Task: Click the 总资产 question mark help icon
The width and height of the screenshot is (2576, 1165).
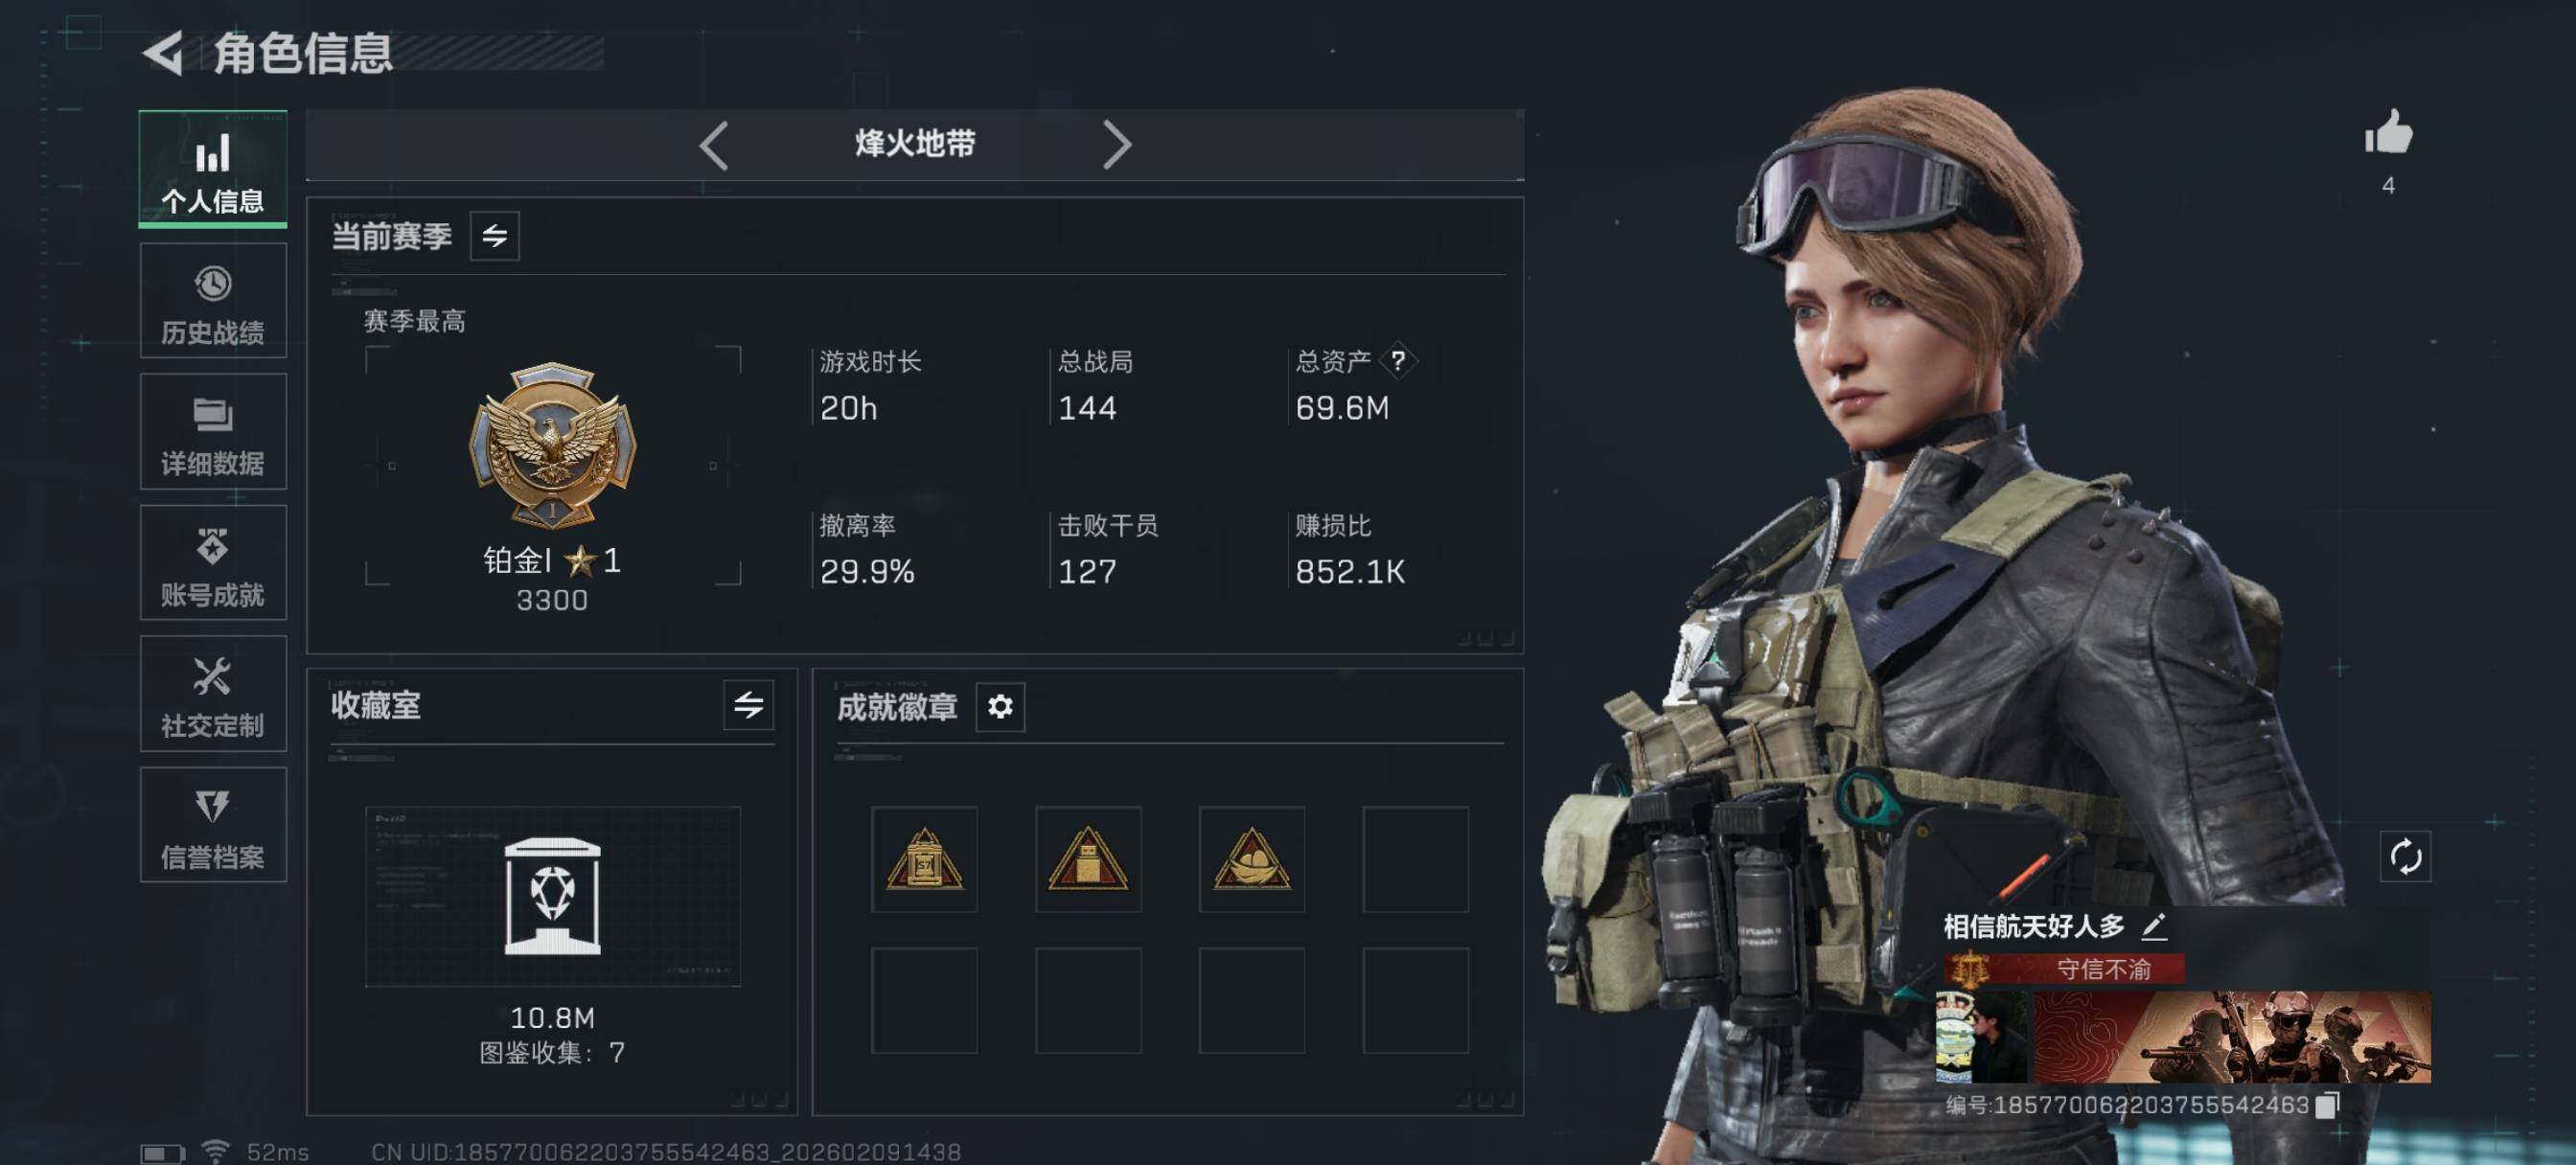Action: click(x=1397, y=361)
